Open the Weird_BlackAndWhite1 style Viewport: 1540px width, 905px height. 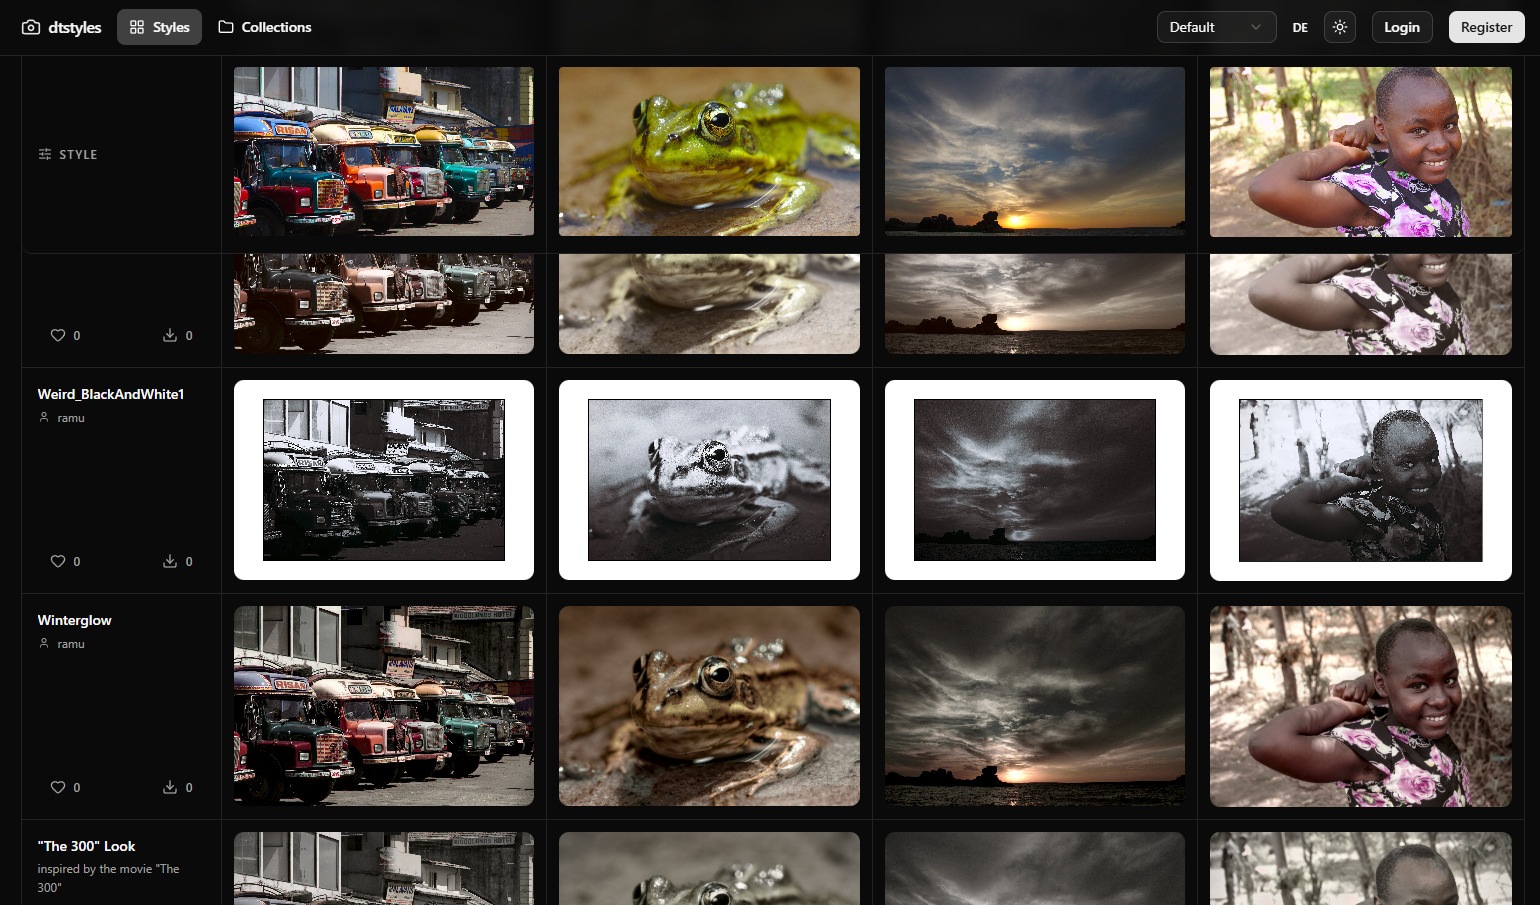click(111, 394)
